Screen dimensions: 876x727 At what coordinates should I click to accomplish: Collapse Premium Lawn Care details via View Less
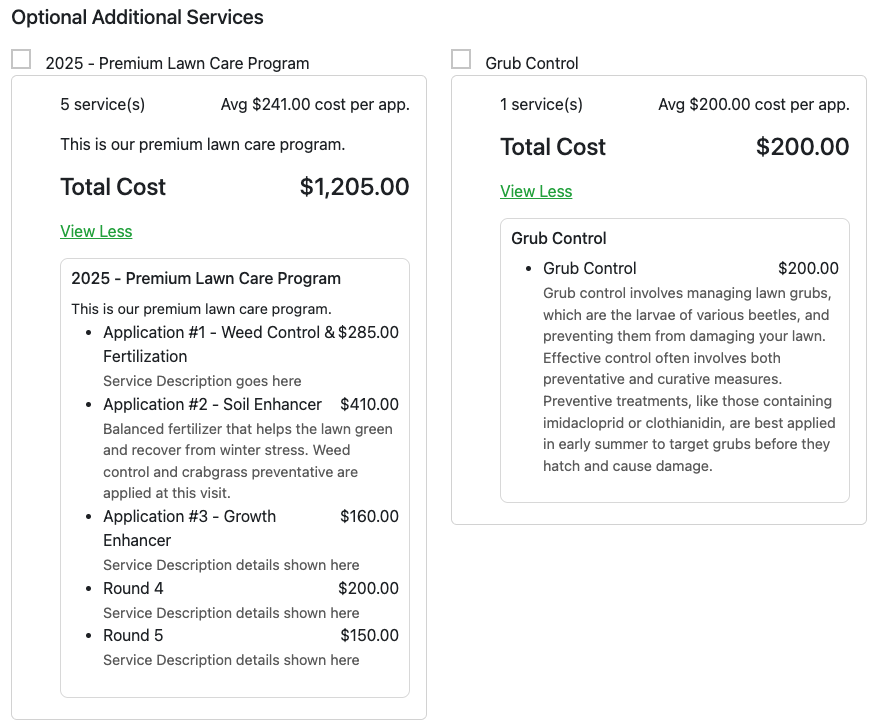click(x=96, y=231)
